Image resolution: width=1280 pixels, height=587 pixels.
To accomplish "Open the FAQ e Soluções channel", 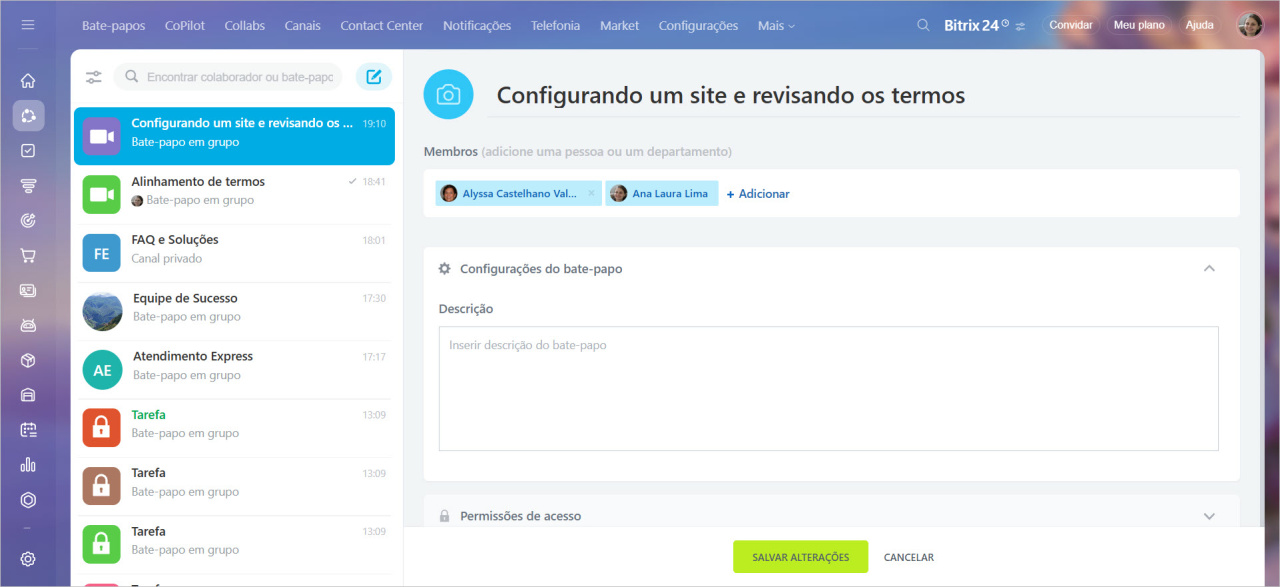I will (234, 252).
